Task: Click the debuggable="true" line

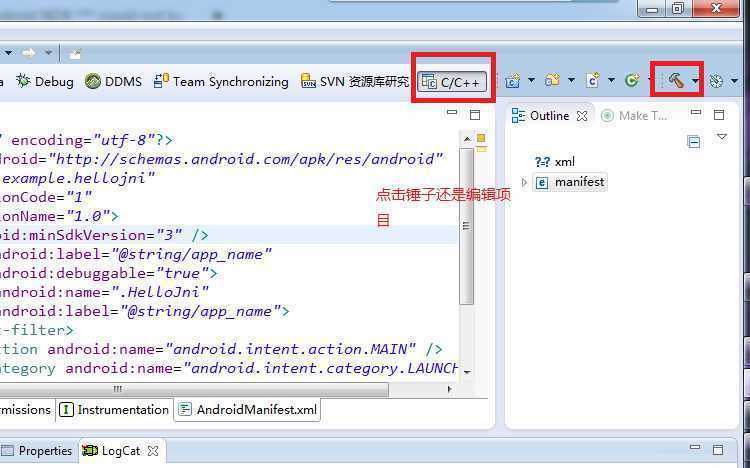Action: (108, 273)
